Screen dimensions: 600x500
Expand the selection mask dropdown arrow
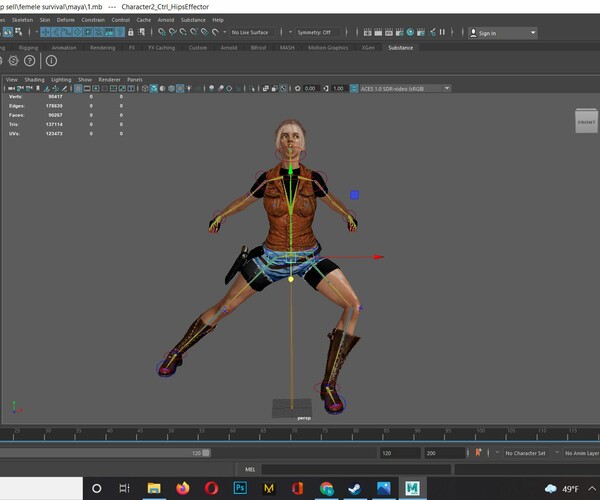pos(36,32)
